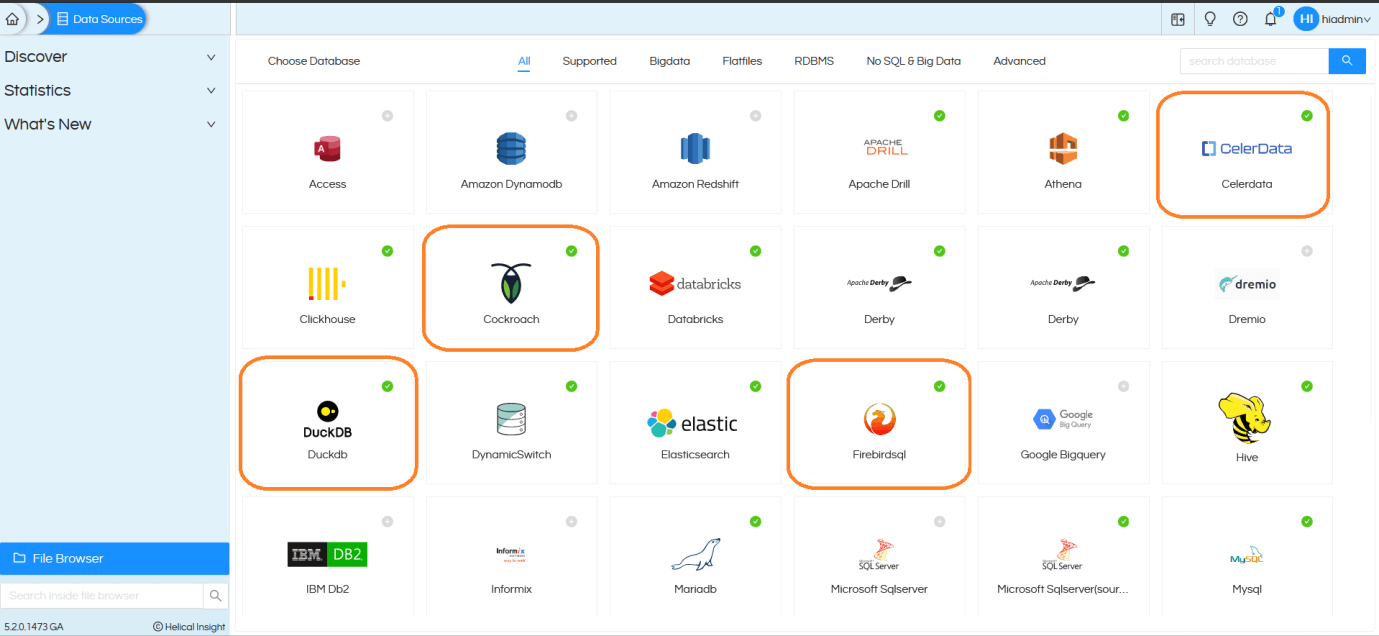Toggle the sidebar panel layout icon
Screen dimensions: 1379x636
click(x=1178, y=19)
